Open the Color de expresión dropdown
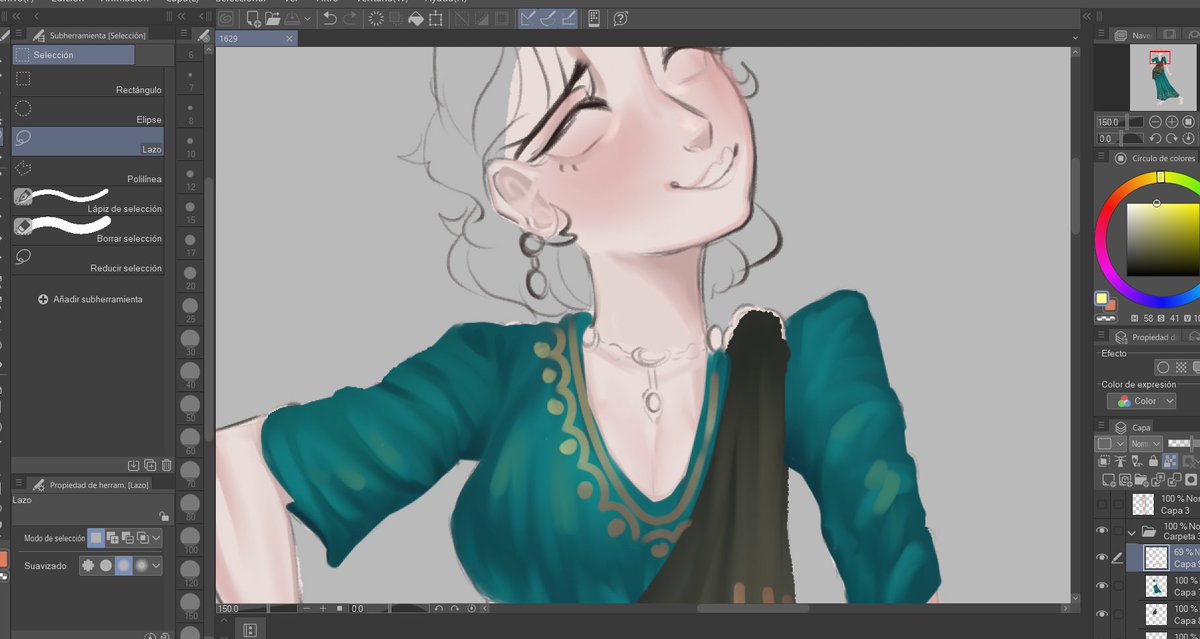The image size is (1200, 639). point(1140,401)
